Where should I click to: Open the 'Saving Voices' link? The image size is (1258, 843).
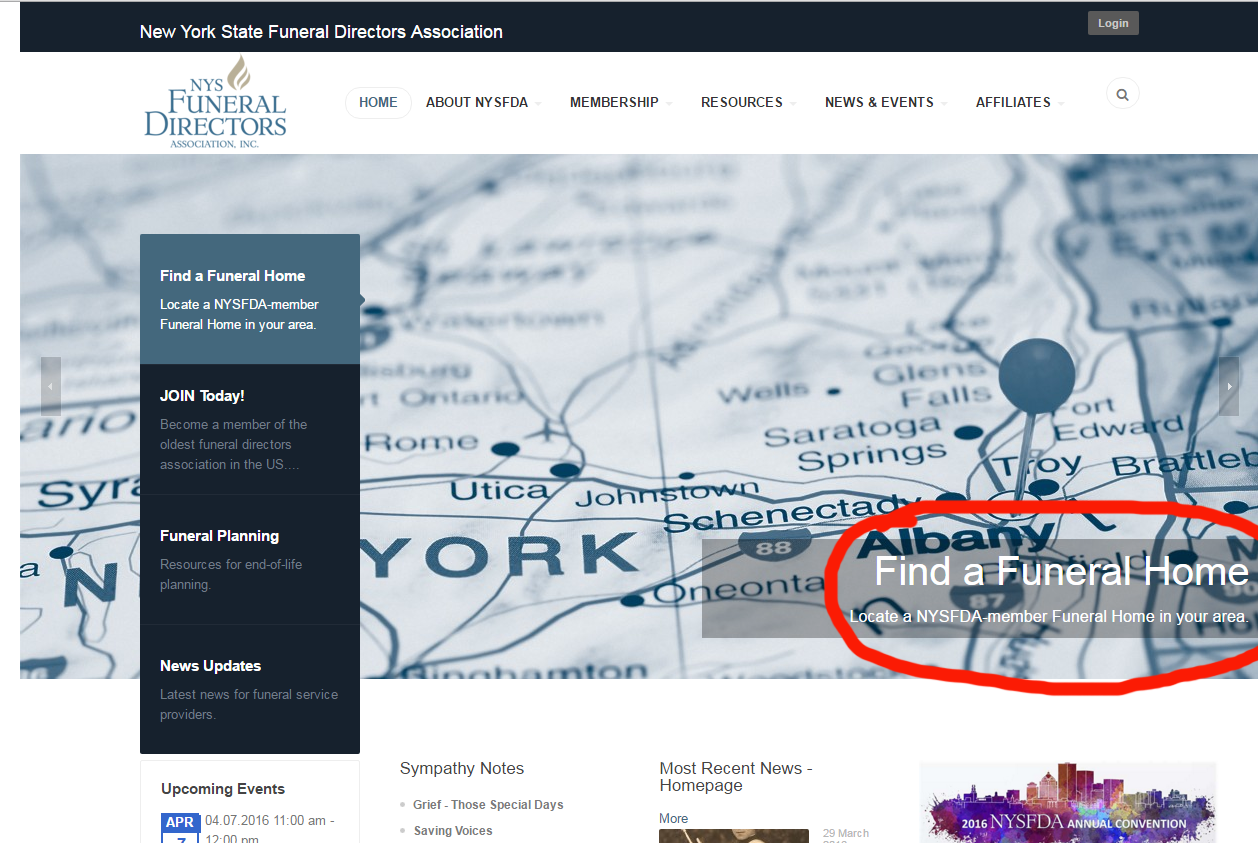[x=453, y=831]
